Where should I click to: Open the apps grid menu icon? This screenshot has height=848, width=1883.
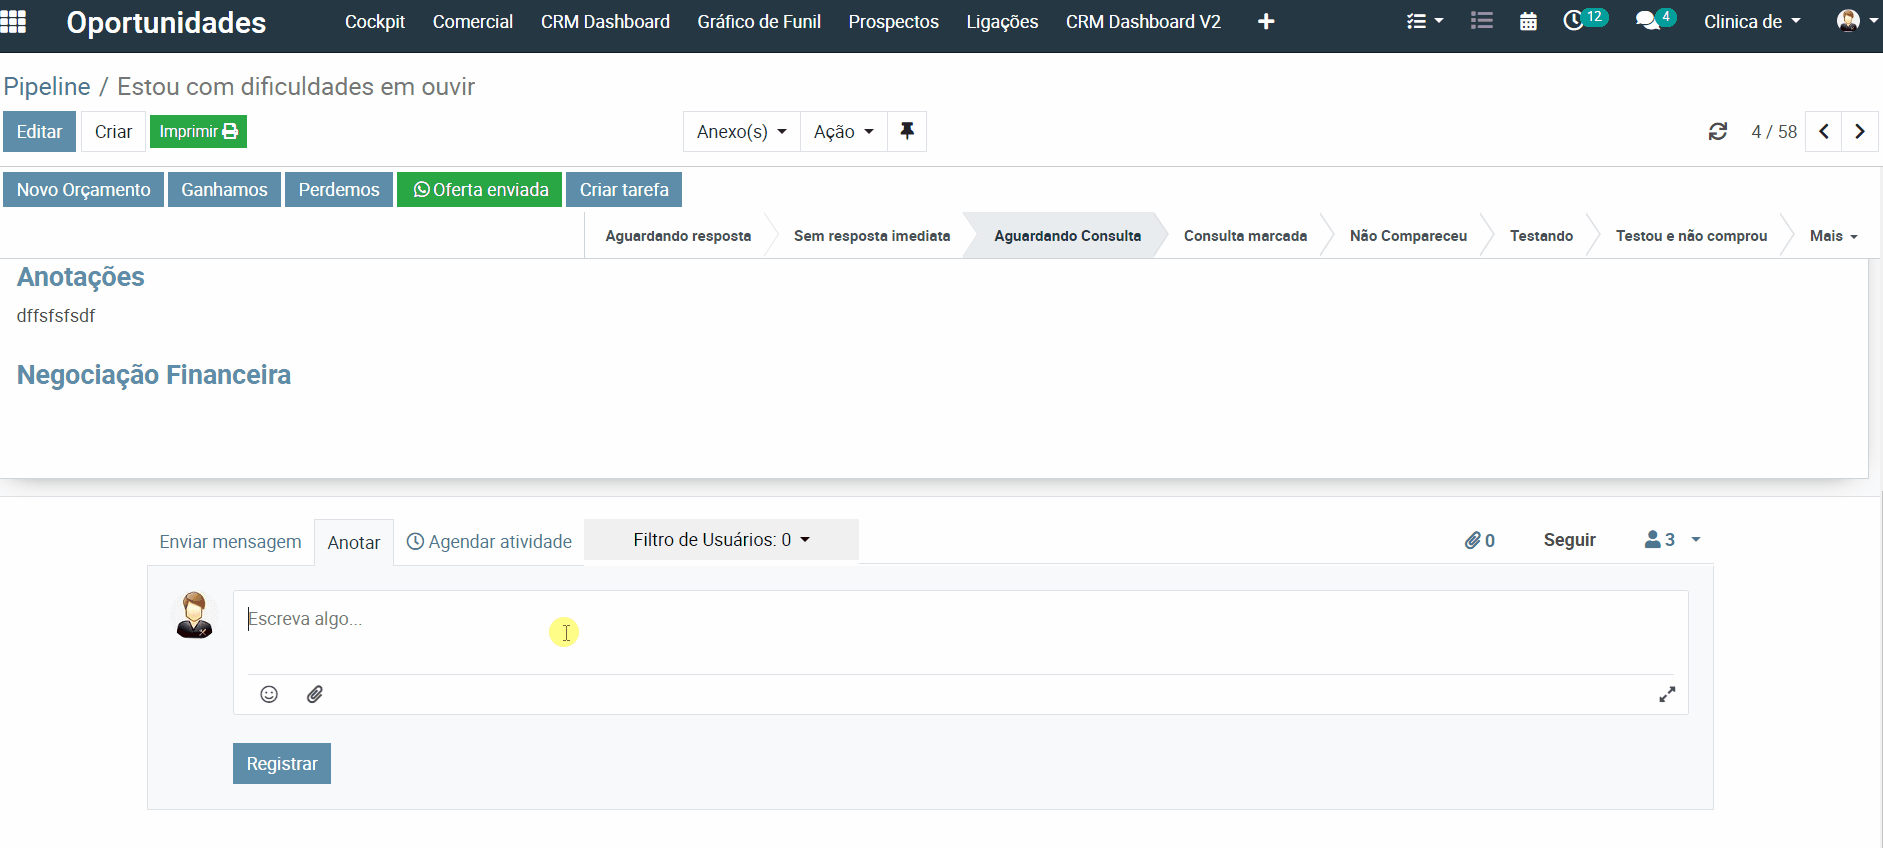14,22
